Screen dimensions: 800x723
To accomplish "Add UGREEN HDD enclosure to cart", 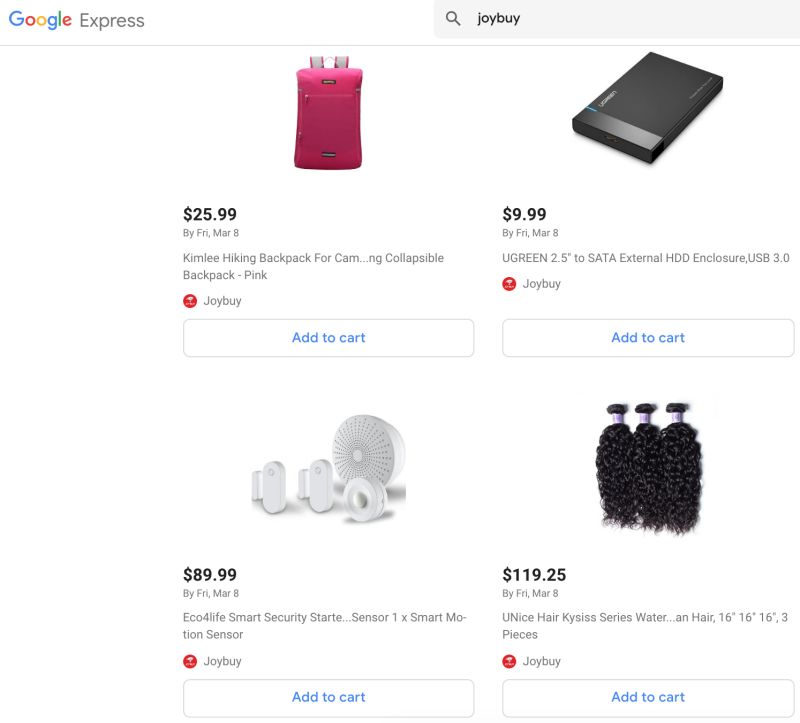I will point(647,338).
